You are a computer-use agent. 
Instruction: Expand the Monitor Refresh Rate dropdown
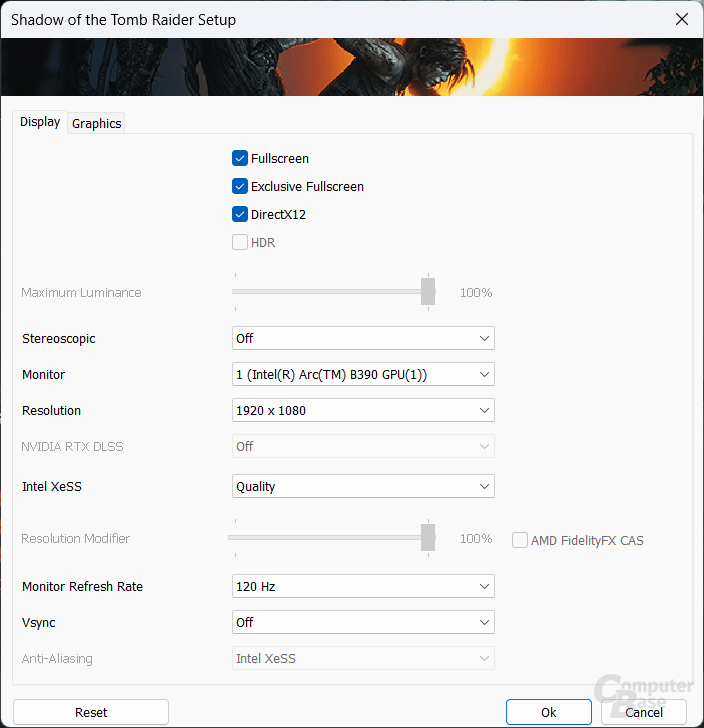coord(363,587)
